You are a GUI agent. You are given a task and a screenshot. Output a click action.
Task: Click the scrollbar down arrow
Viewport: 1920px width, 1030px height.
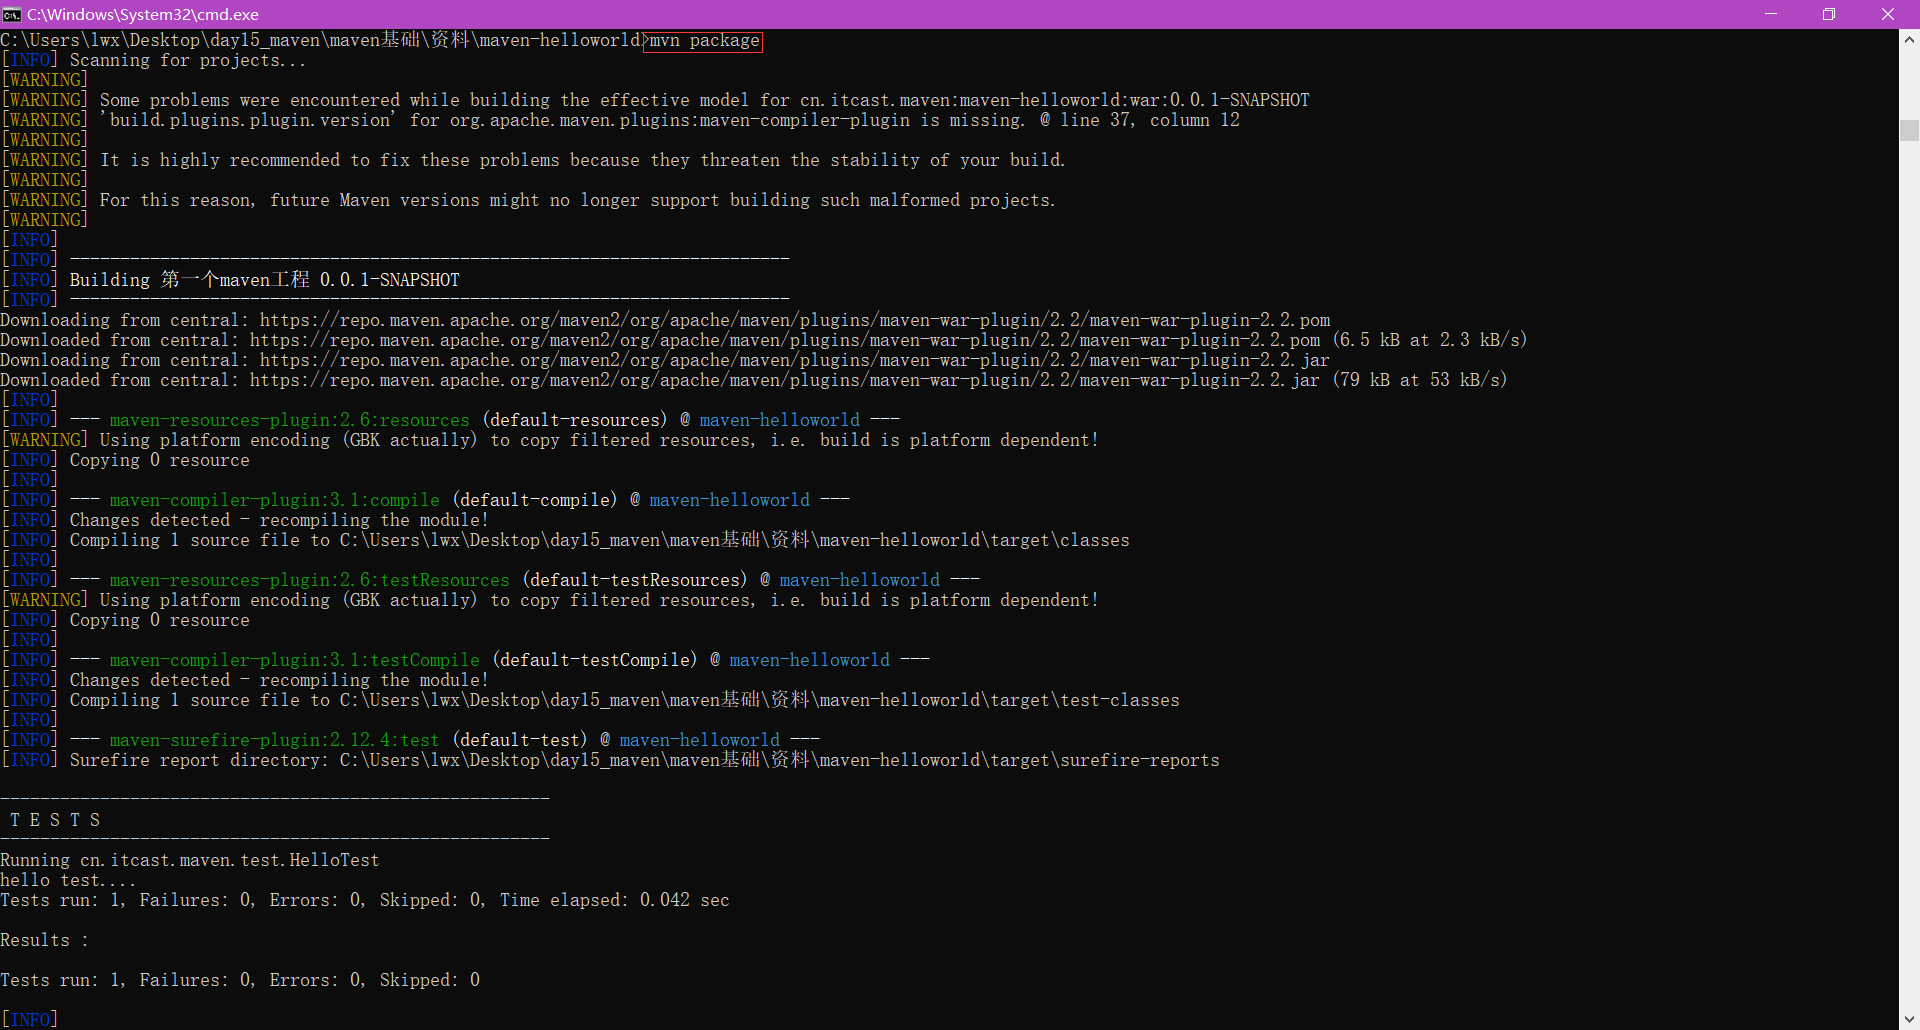(1909, 1019)
